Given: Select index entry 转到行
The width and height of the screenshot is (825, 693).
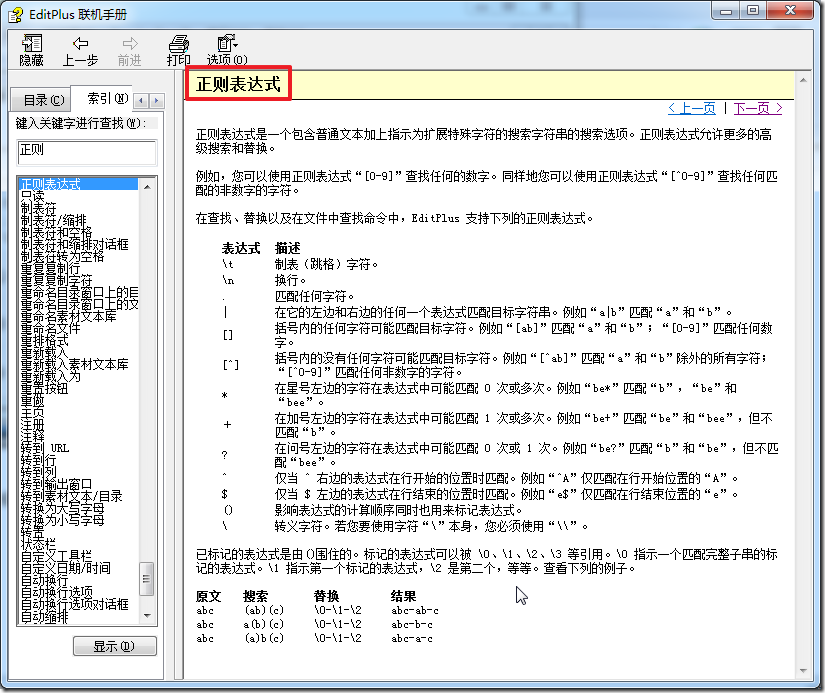Looking at the screenshot, I should pos(38,460).
